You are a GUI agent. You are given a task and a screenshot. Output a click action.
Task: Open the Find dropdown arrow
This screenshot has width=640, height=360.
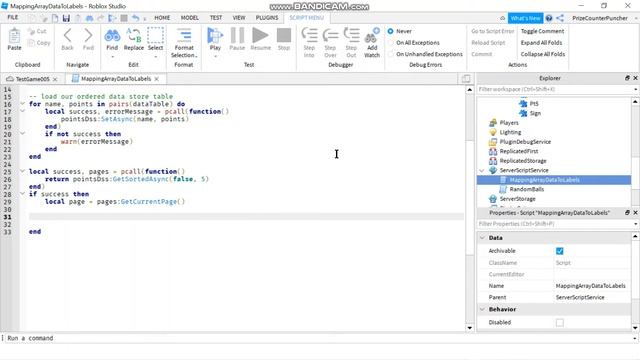pos(112,57)
